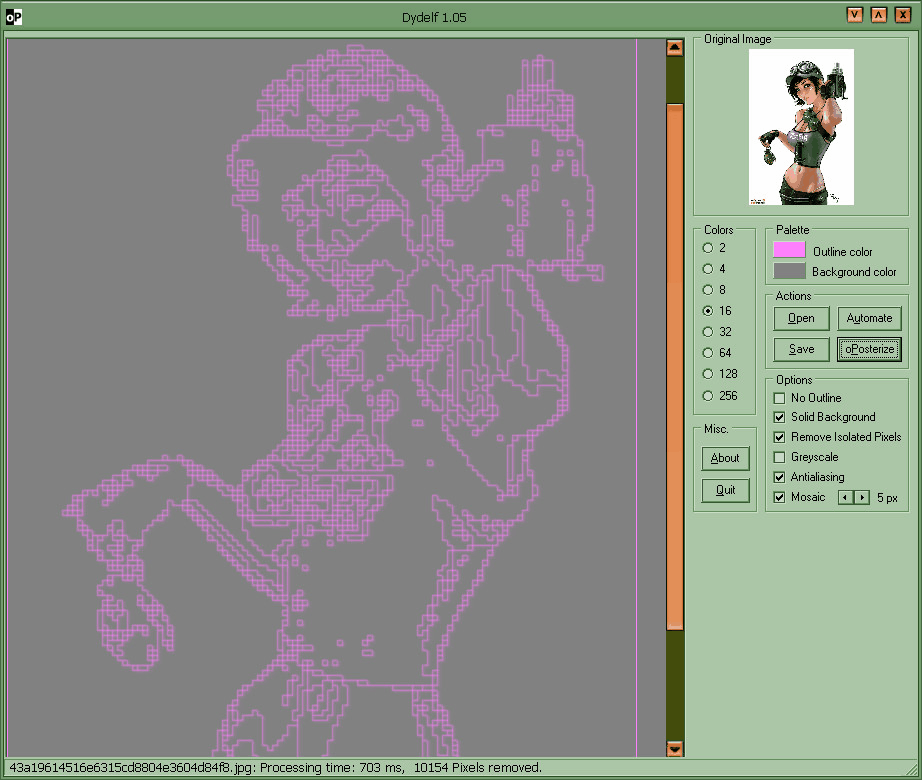Screen dimensions: 922x780
Task: Click the 'Outline color' label
Action: [x=843, y=252]
